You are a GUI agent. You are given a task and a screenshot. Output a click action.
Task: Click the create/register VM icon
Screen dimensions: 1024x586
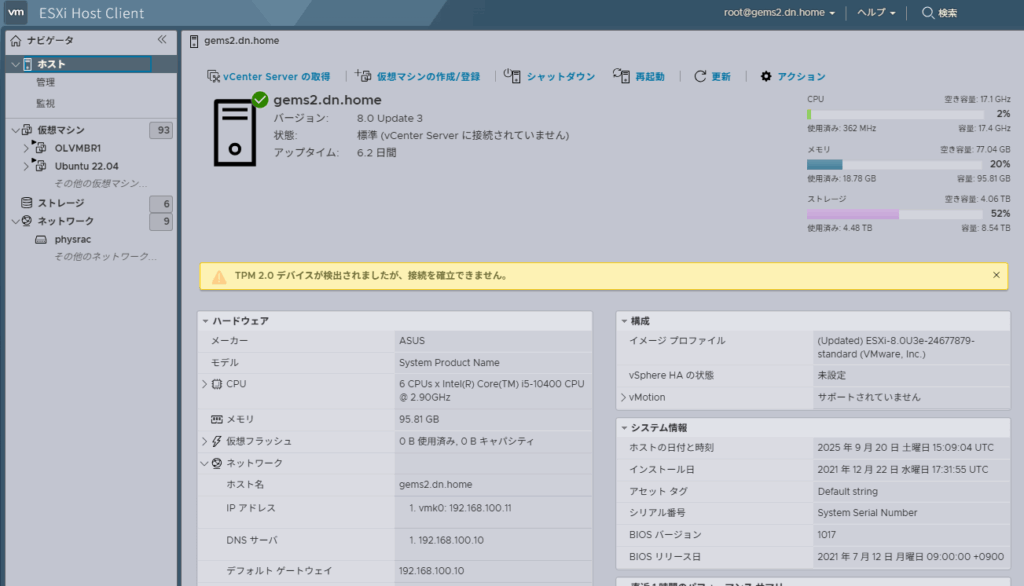point(363,76)
